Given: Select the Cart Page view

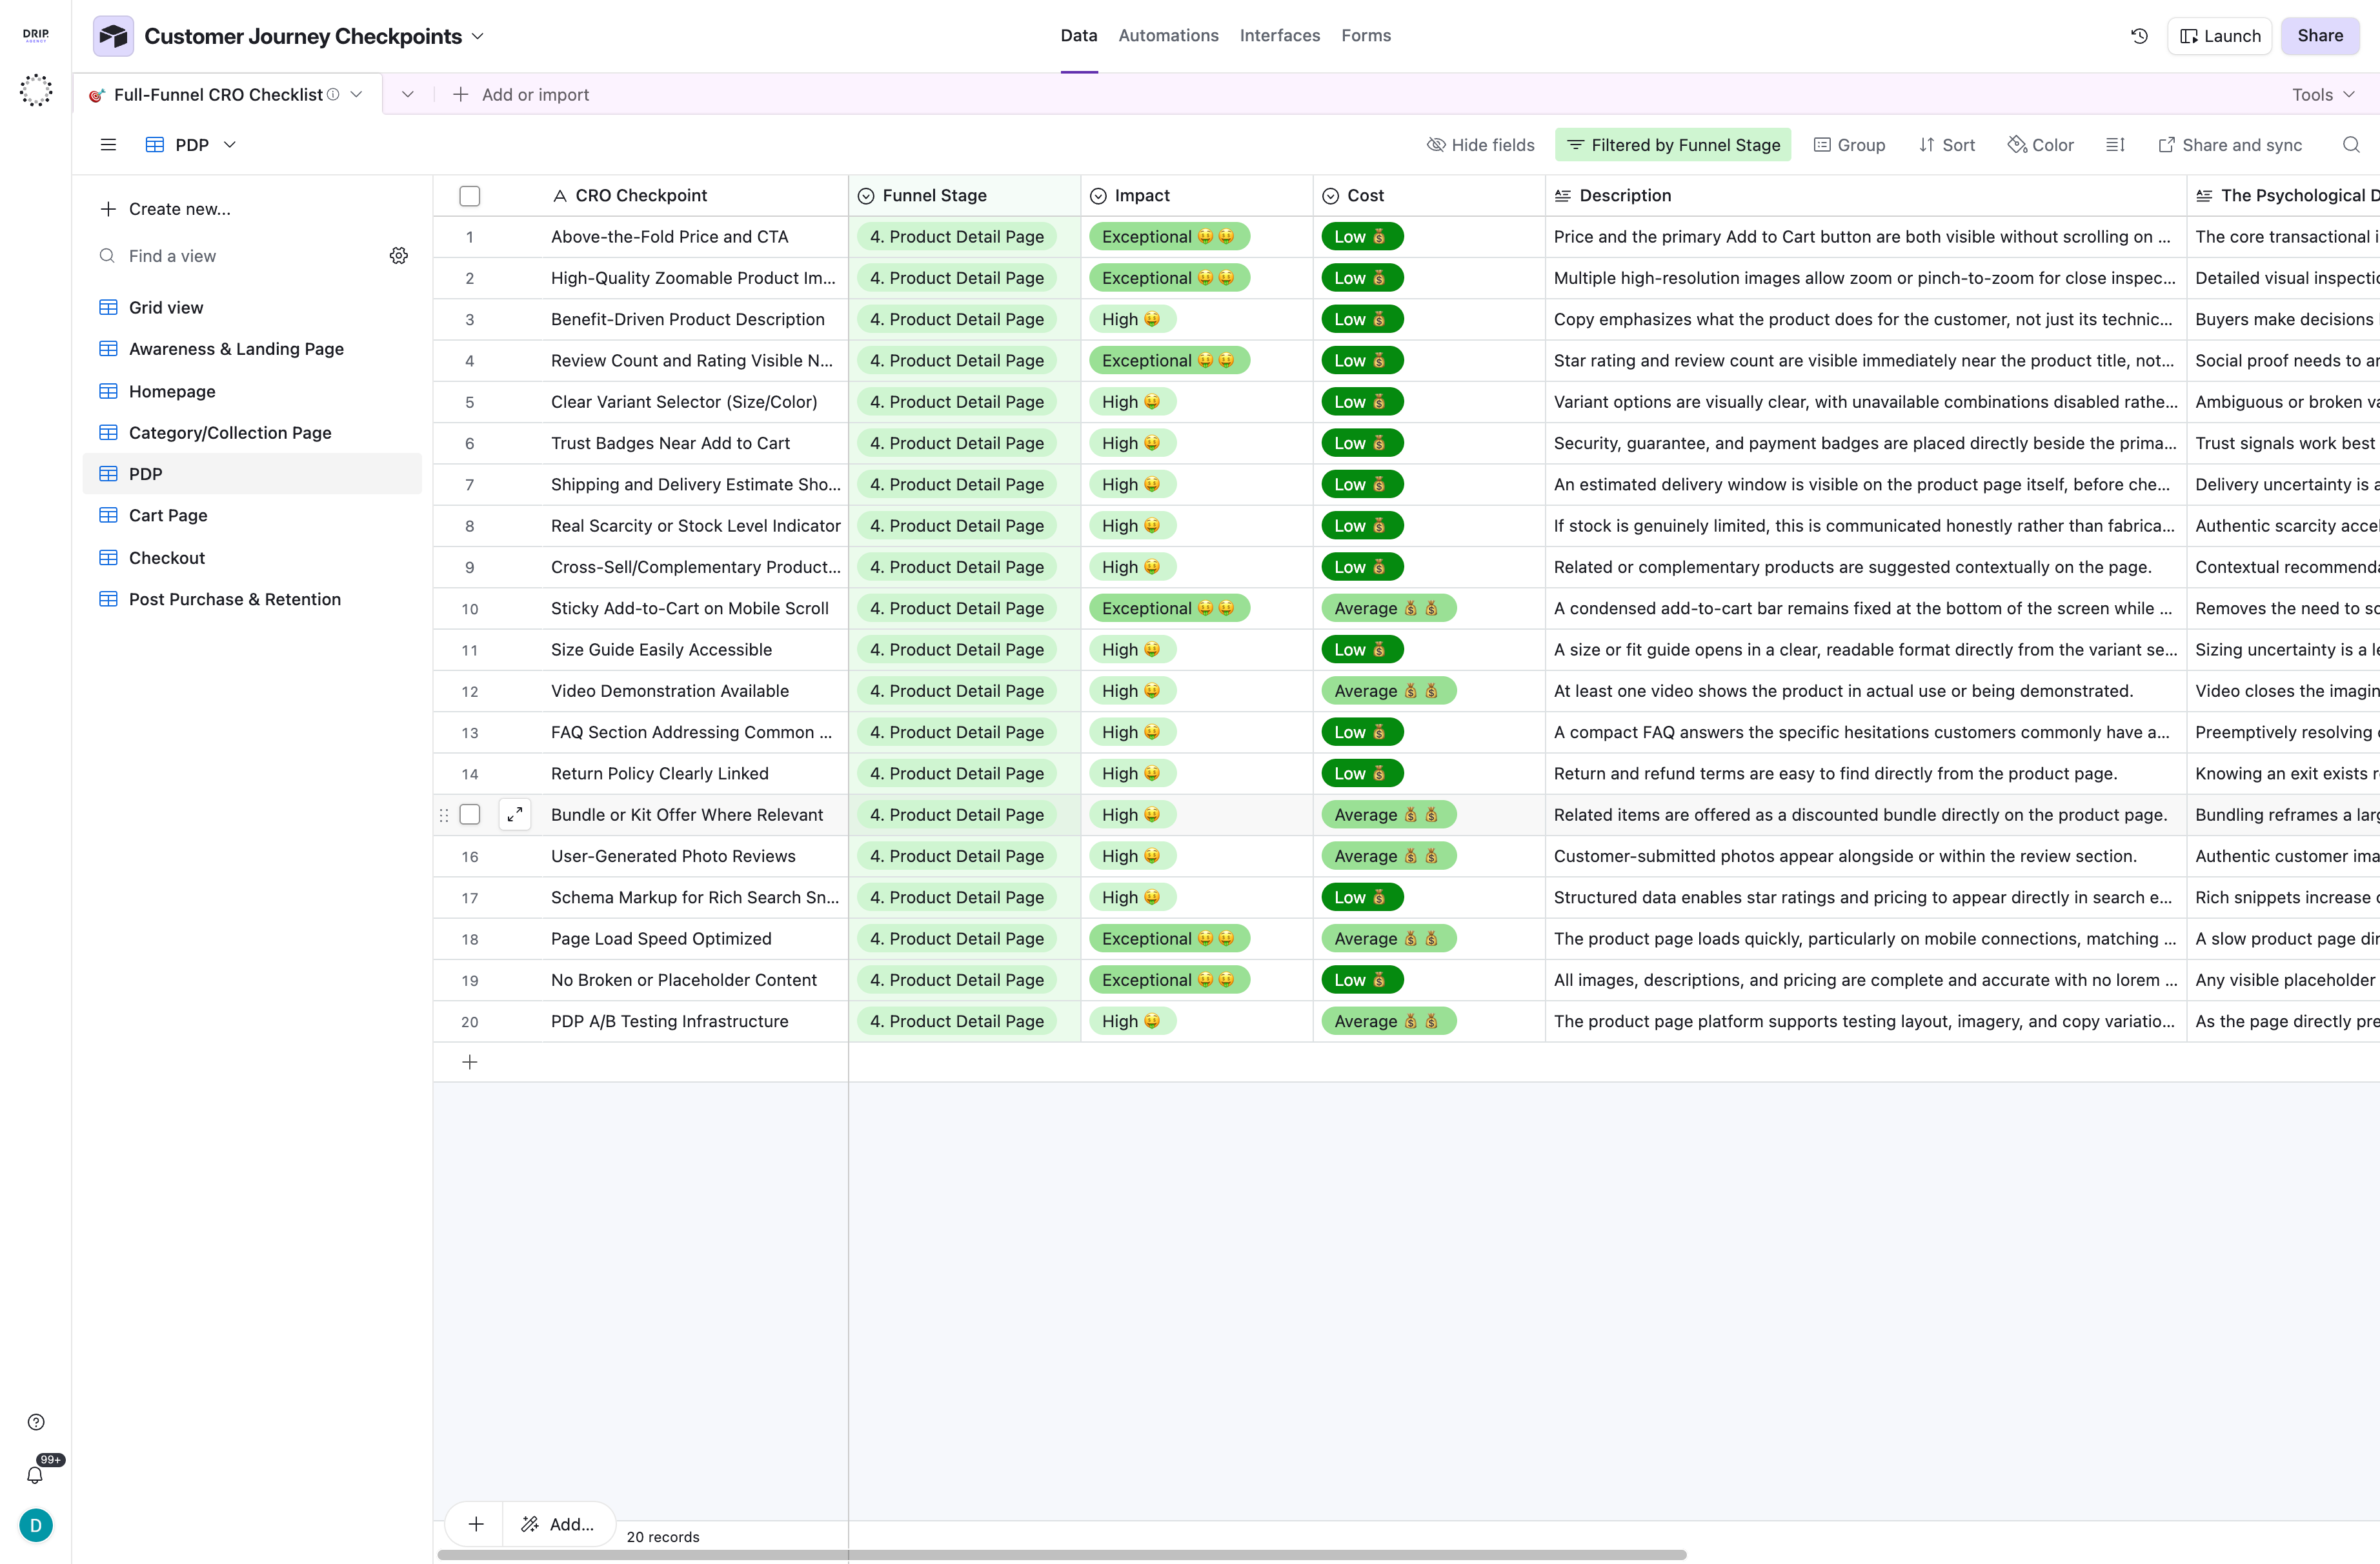Looking at the screenshot, I should coord(252,515).
